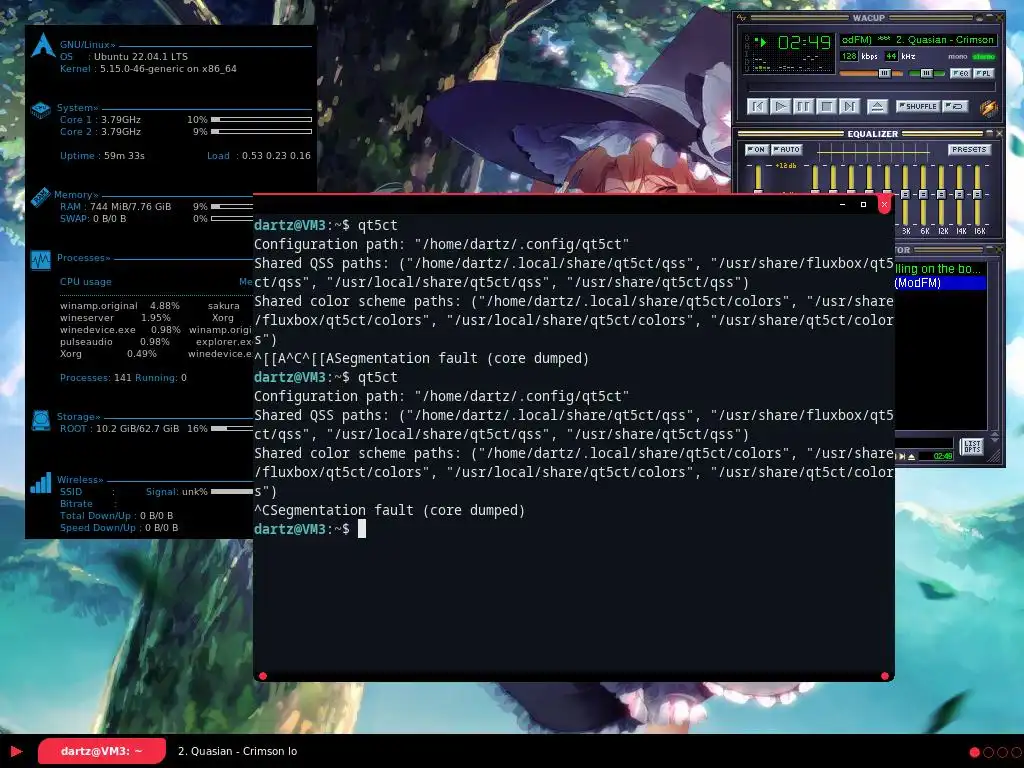
Task: Click the playlist editor resize corner grip
Action: (x=994, y=456)
